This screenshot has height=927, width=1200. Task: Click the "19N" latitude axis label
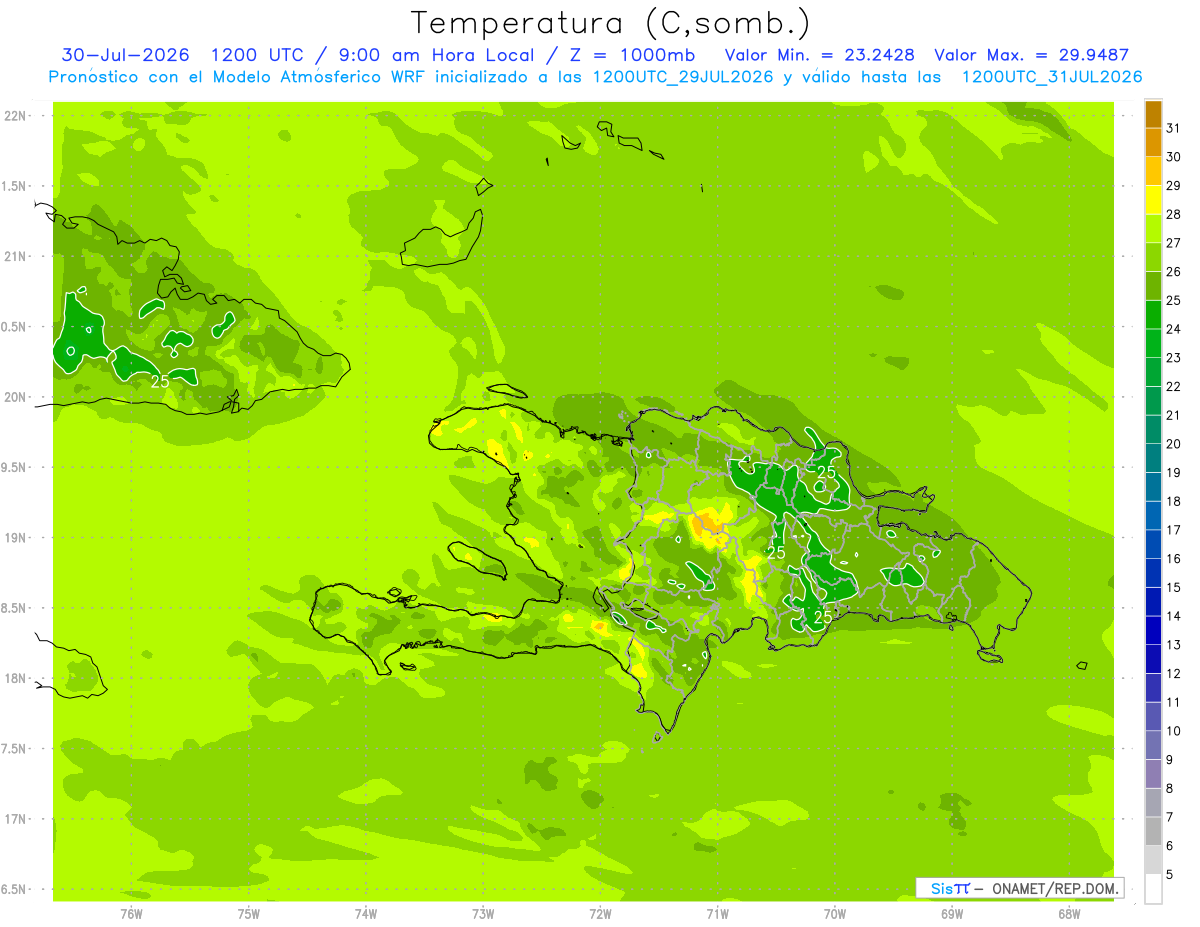[x=15, y=538]
